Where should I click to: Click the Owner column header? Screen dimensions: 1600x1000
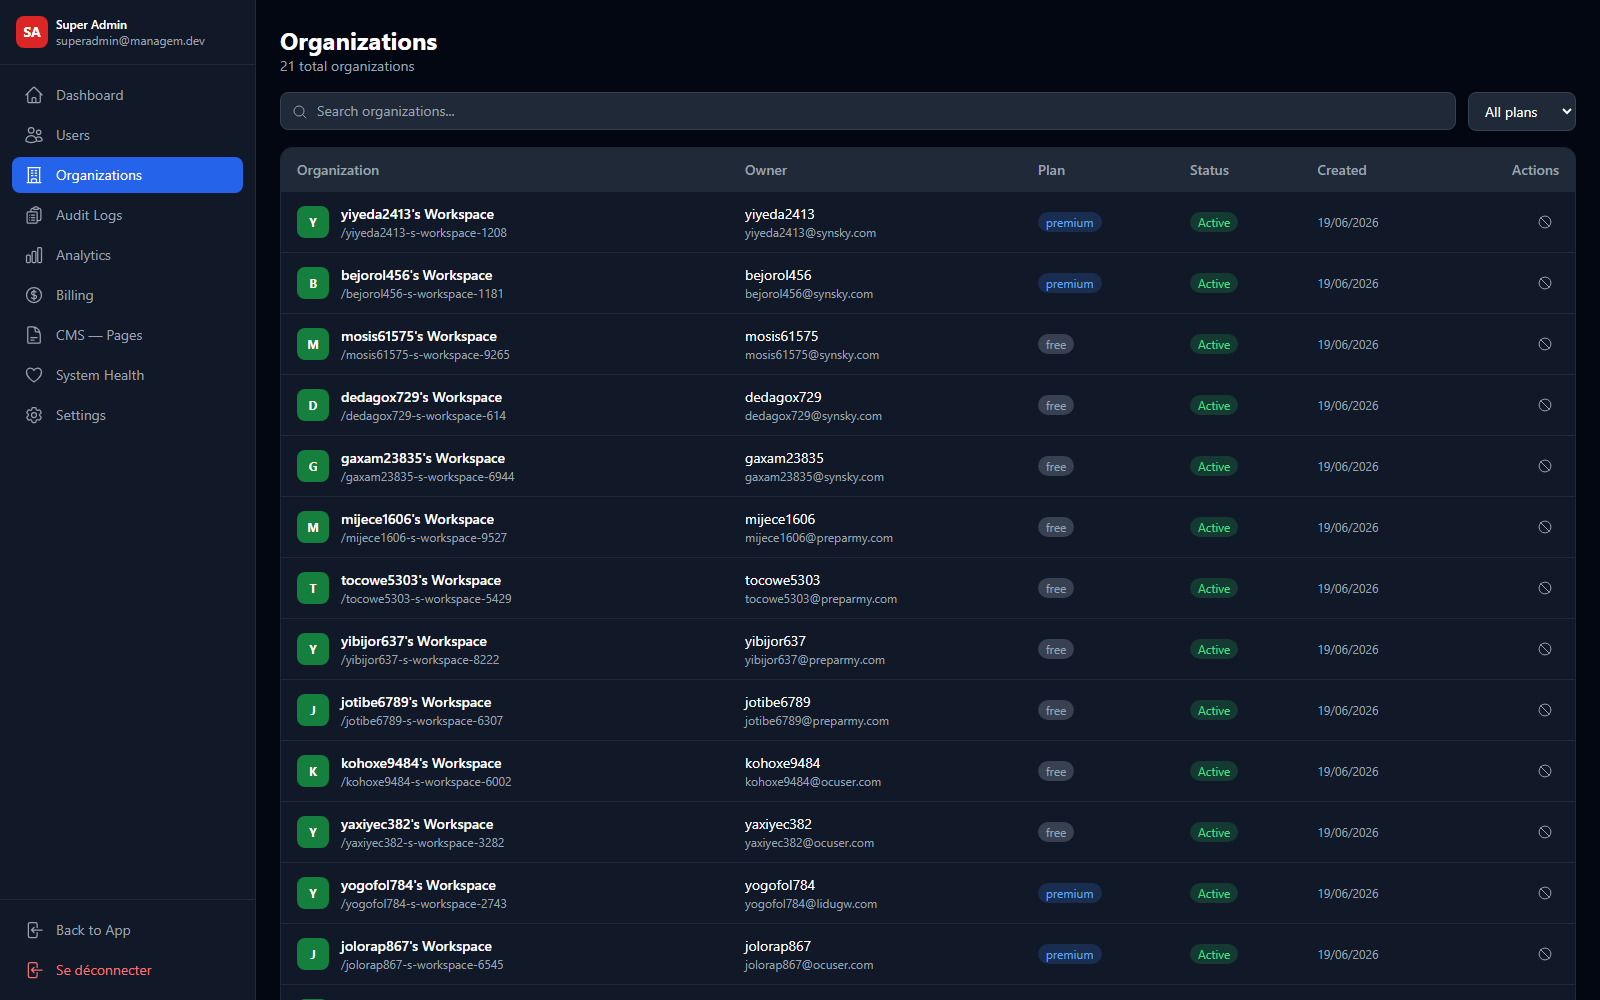(x=766, y=170)
